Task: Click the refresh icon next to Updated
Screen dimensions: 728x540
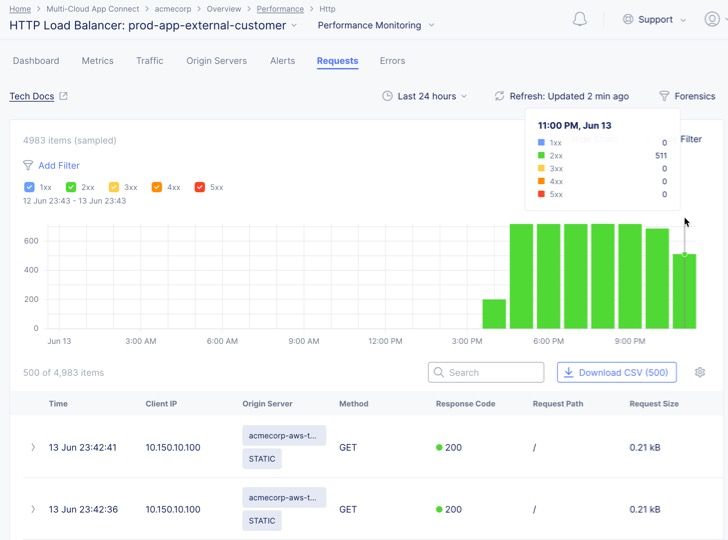Action: 499,96
